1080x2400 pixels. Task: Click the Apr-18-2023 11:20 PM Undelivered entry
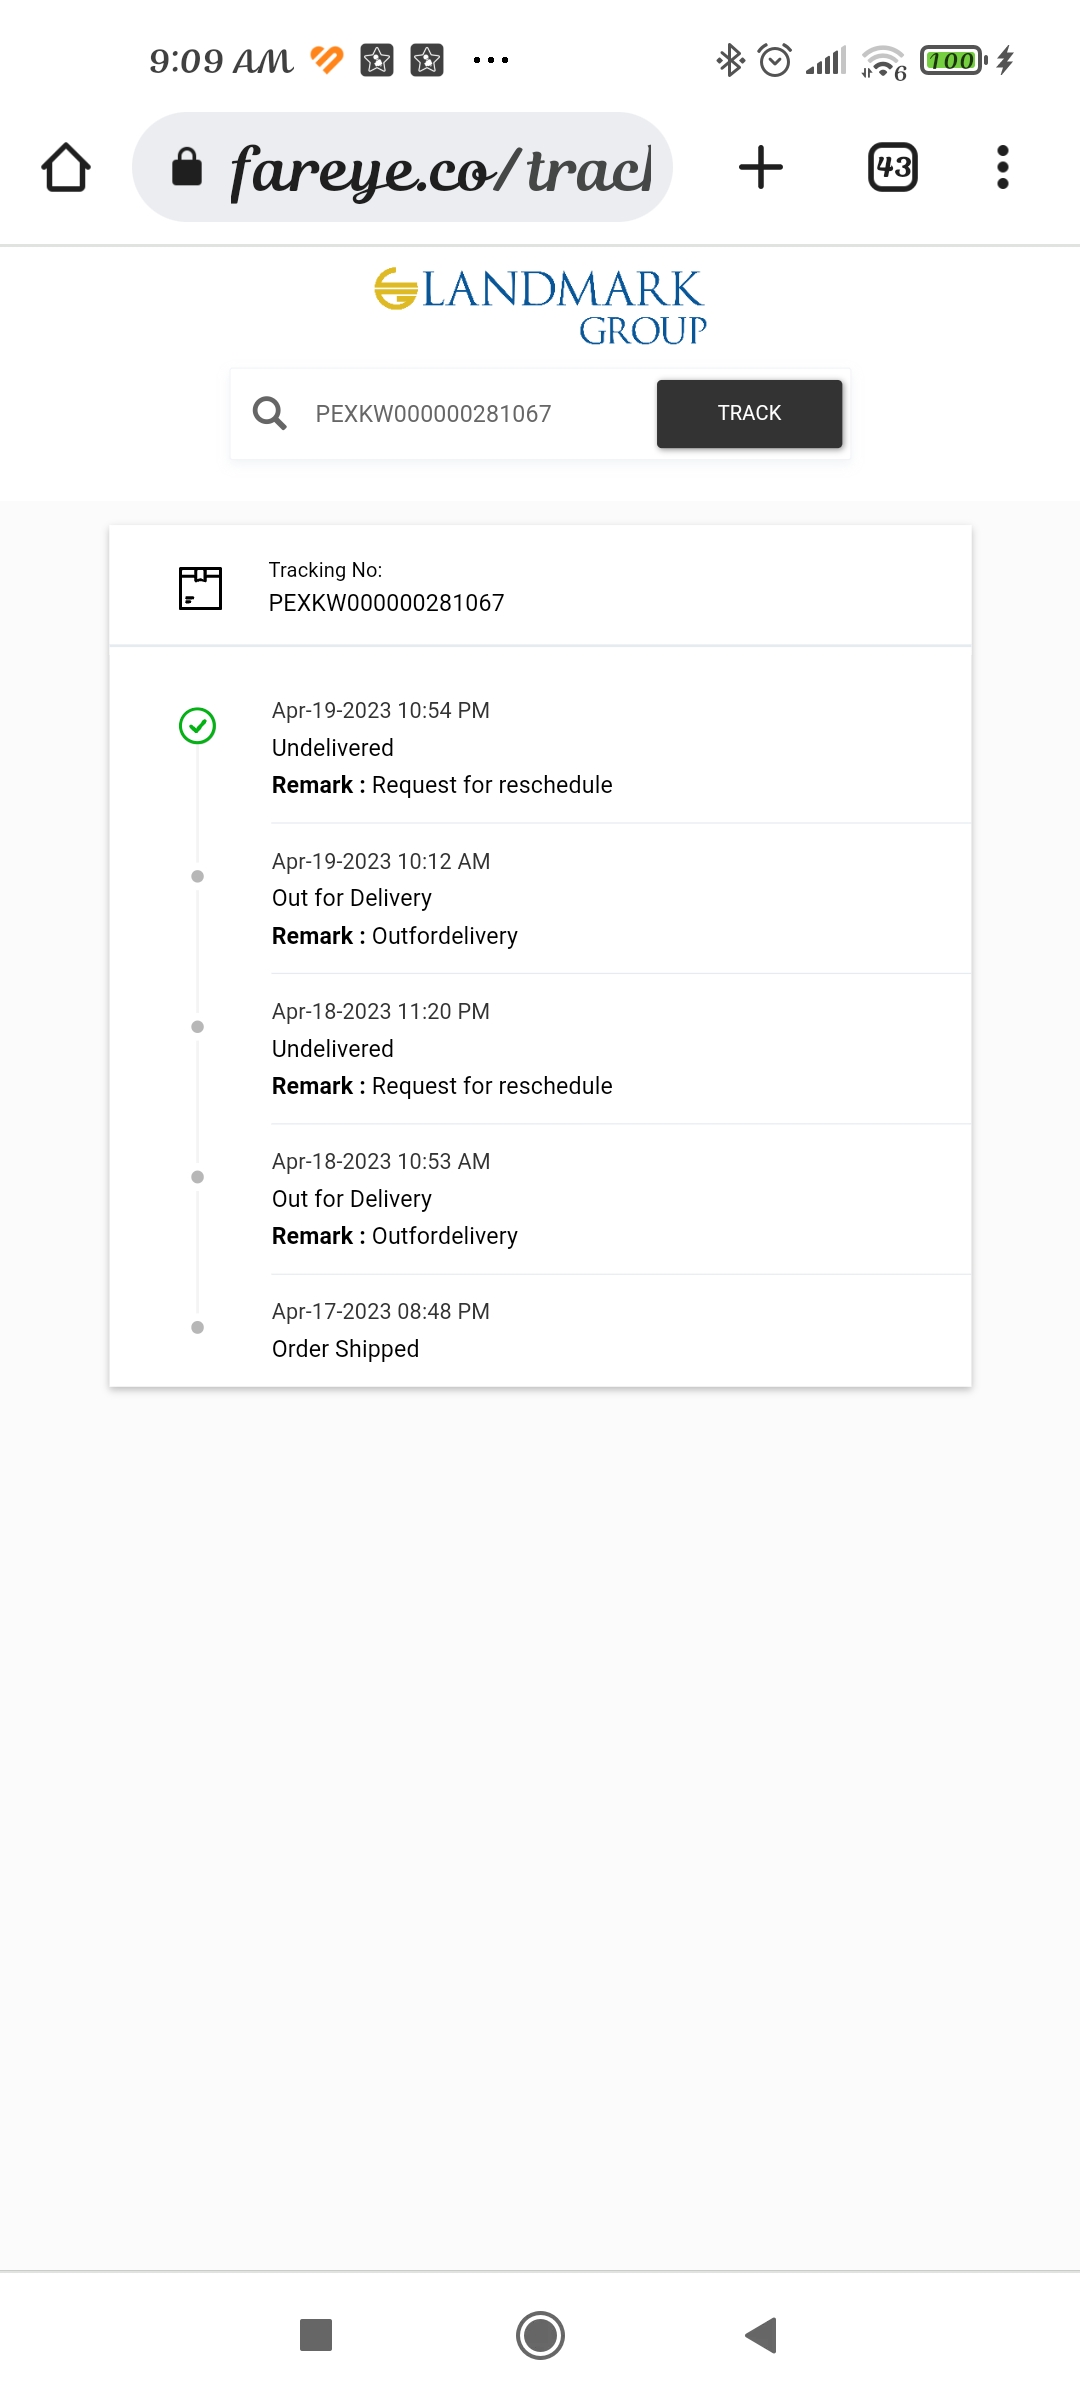pyautogui.click(x=441, y=1048)
